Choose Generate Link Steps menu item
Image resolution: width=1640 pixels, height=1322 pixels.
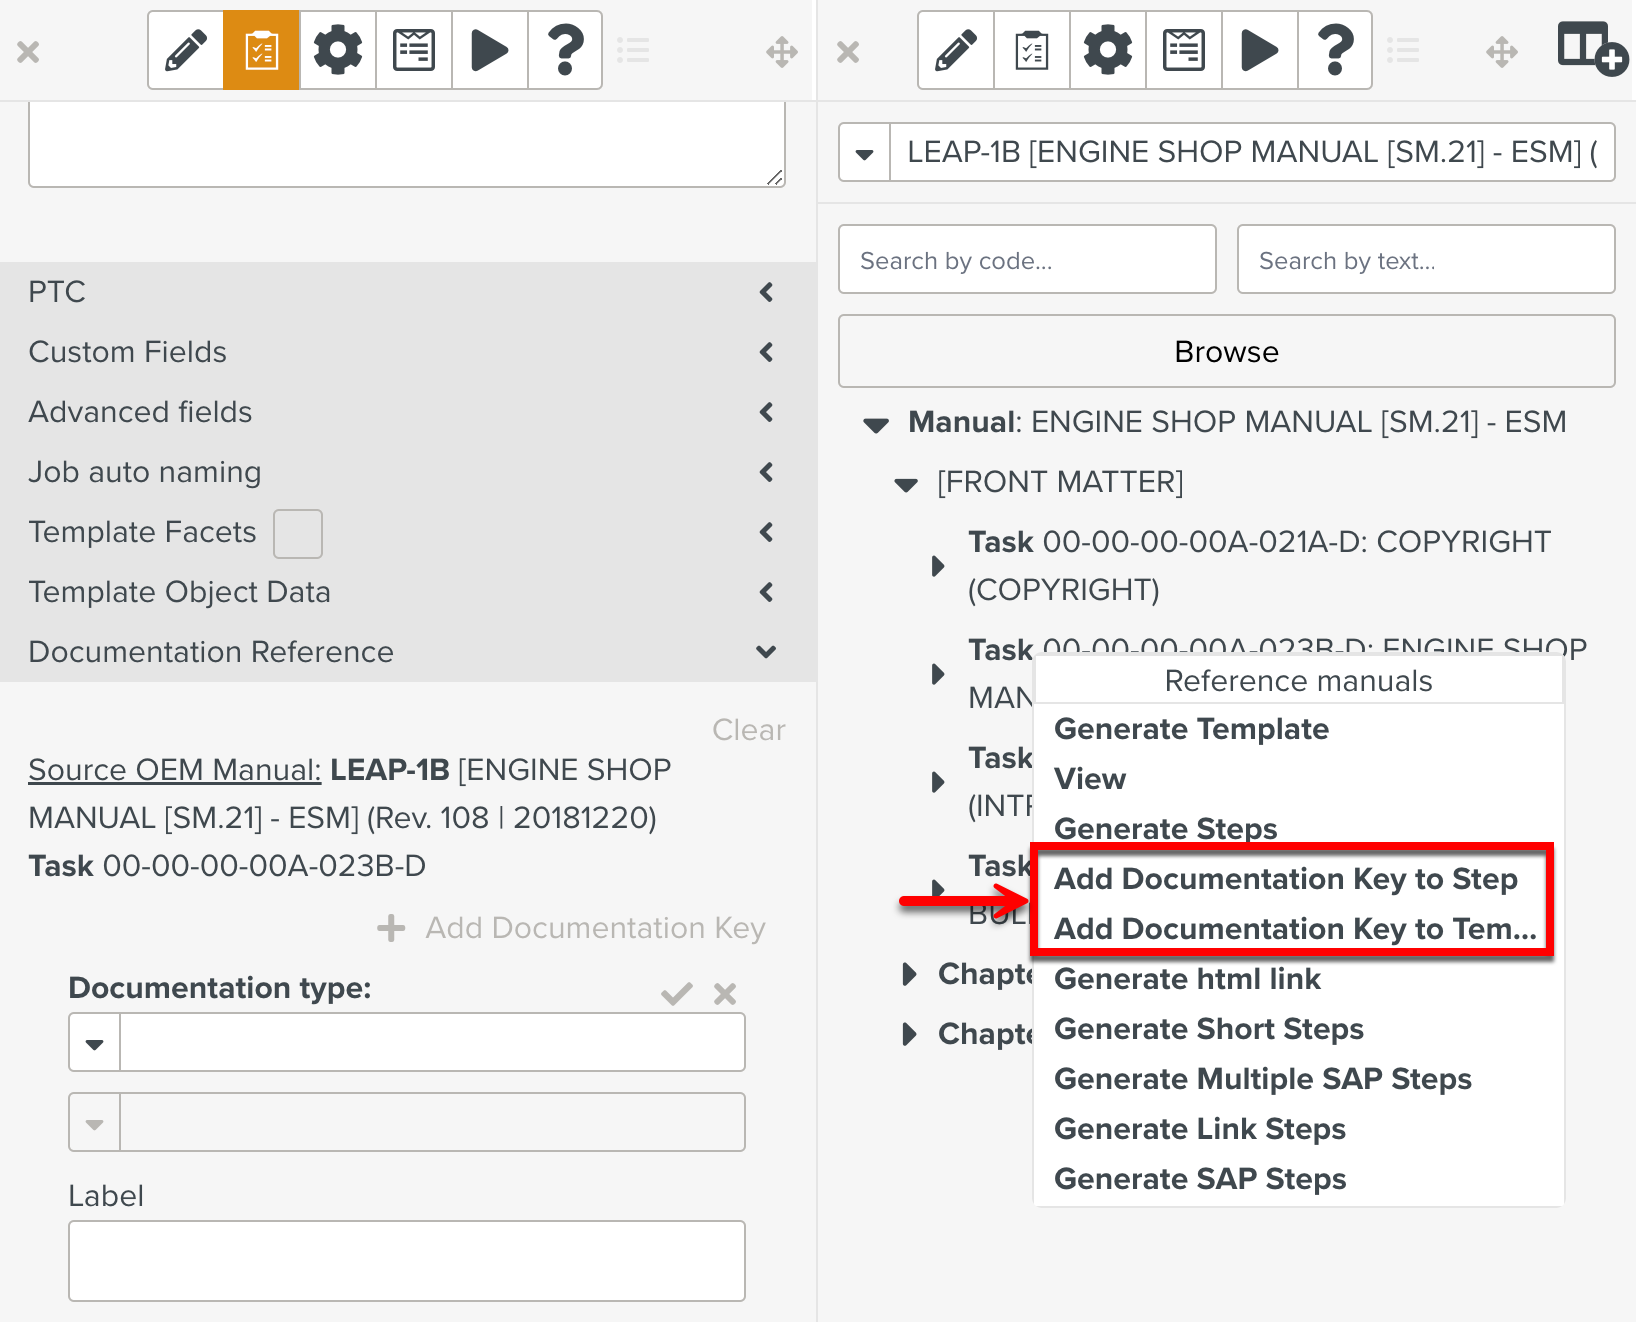coord(1200,1129)
